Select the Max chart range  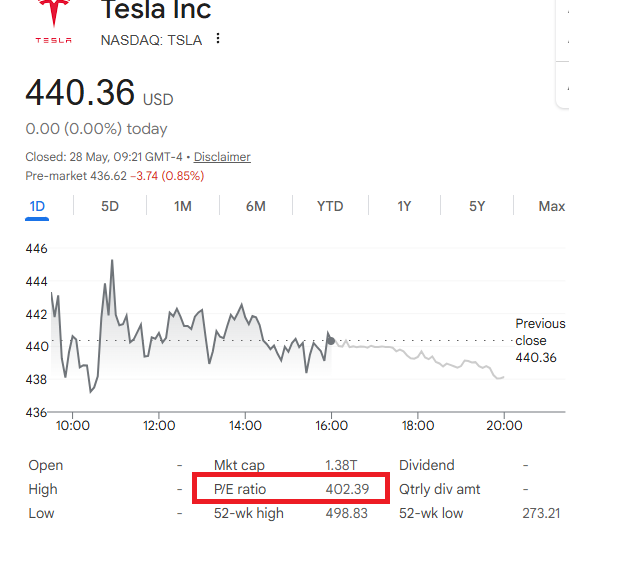point(552,206)
